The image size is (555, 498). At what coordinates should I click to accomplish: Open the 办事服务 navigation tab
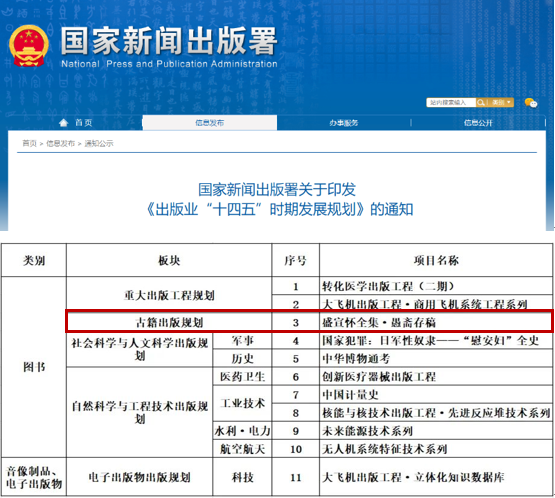(x=343, y=122)
